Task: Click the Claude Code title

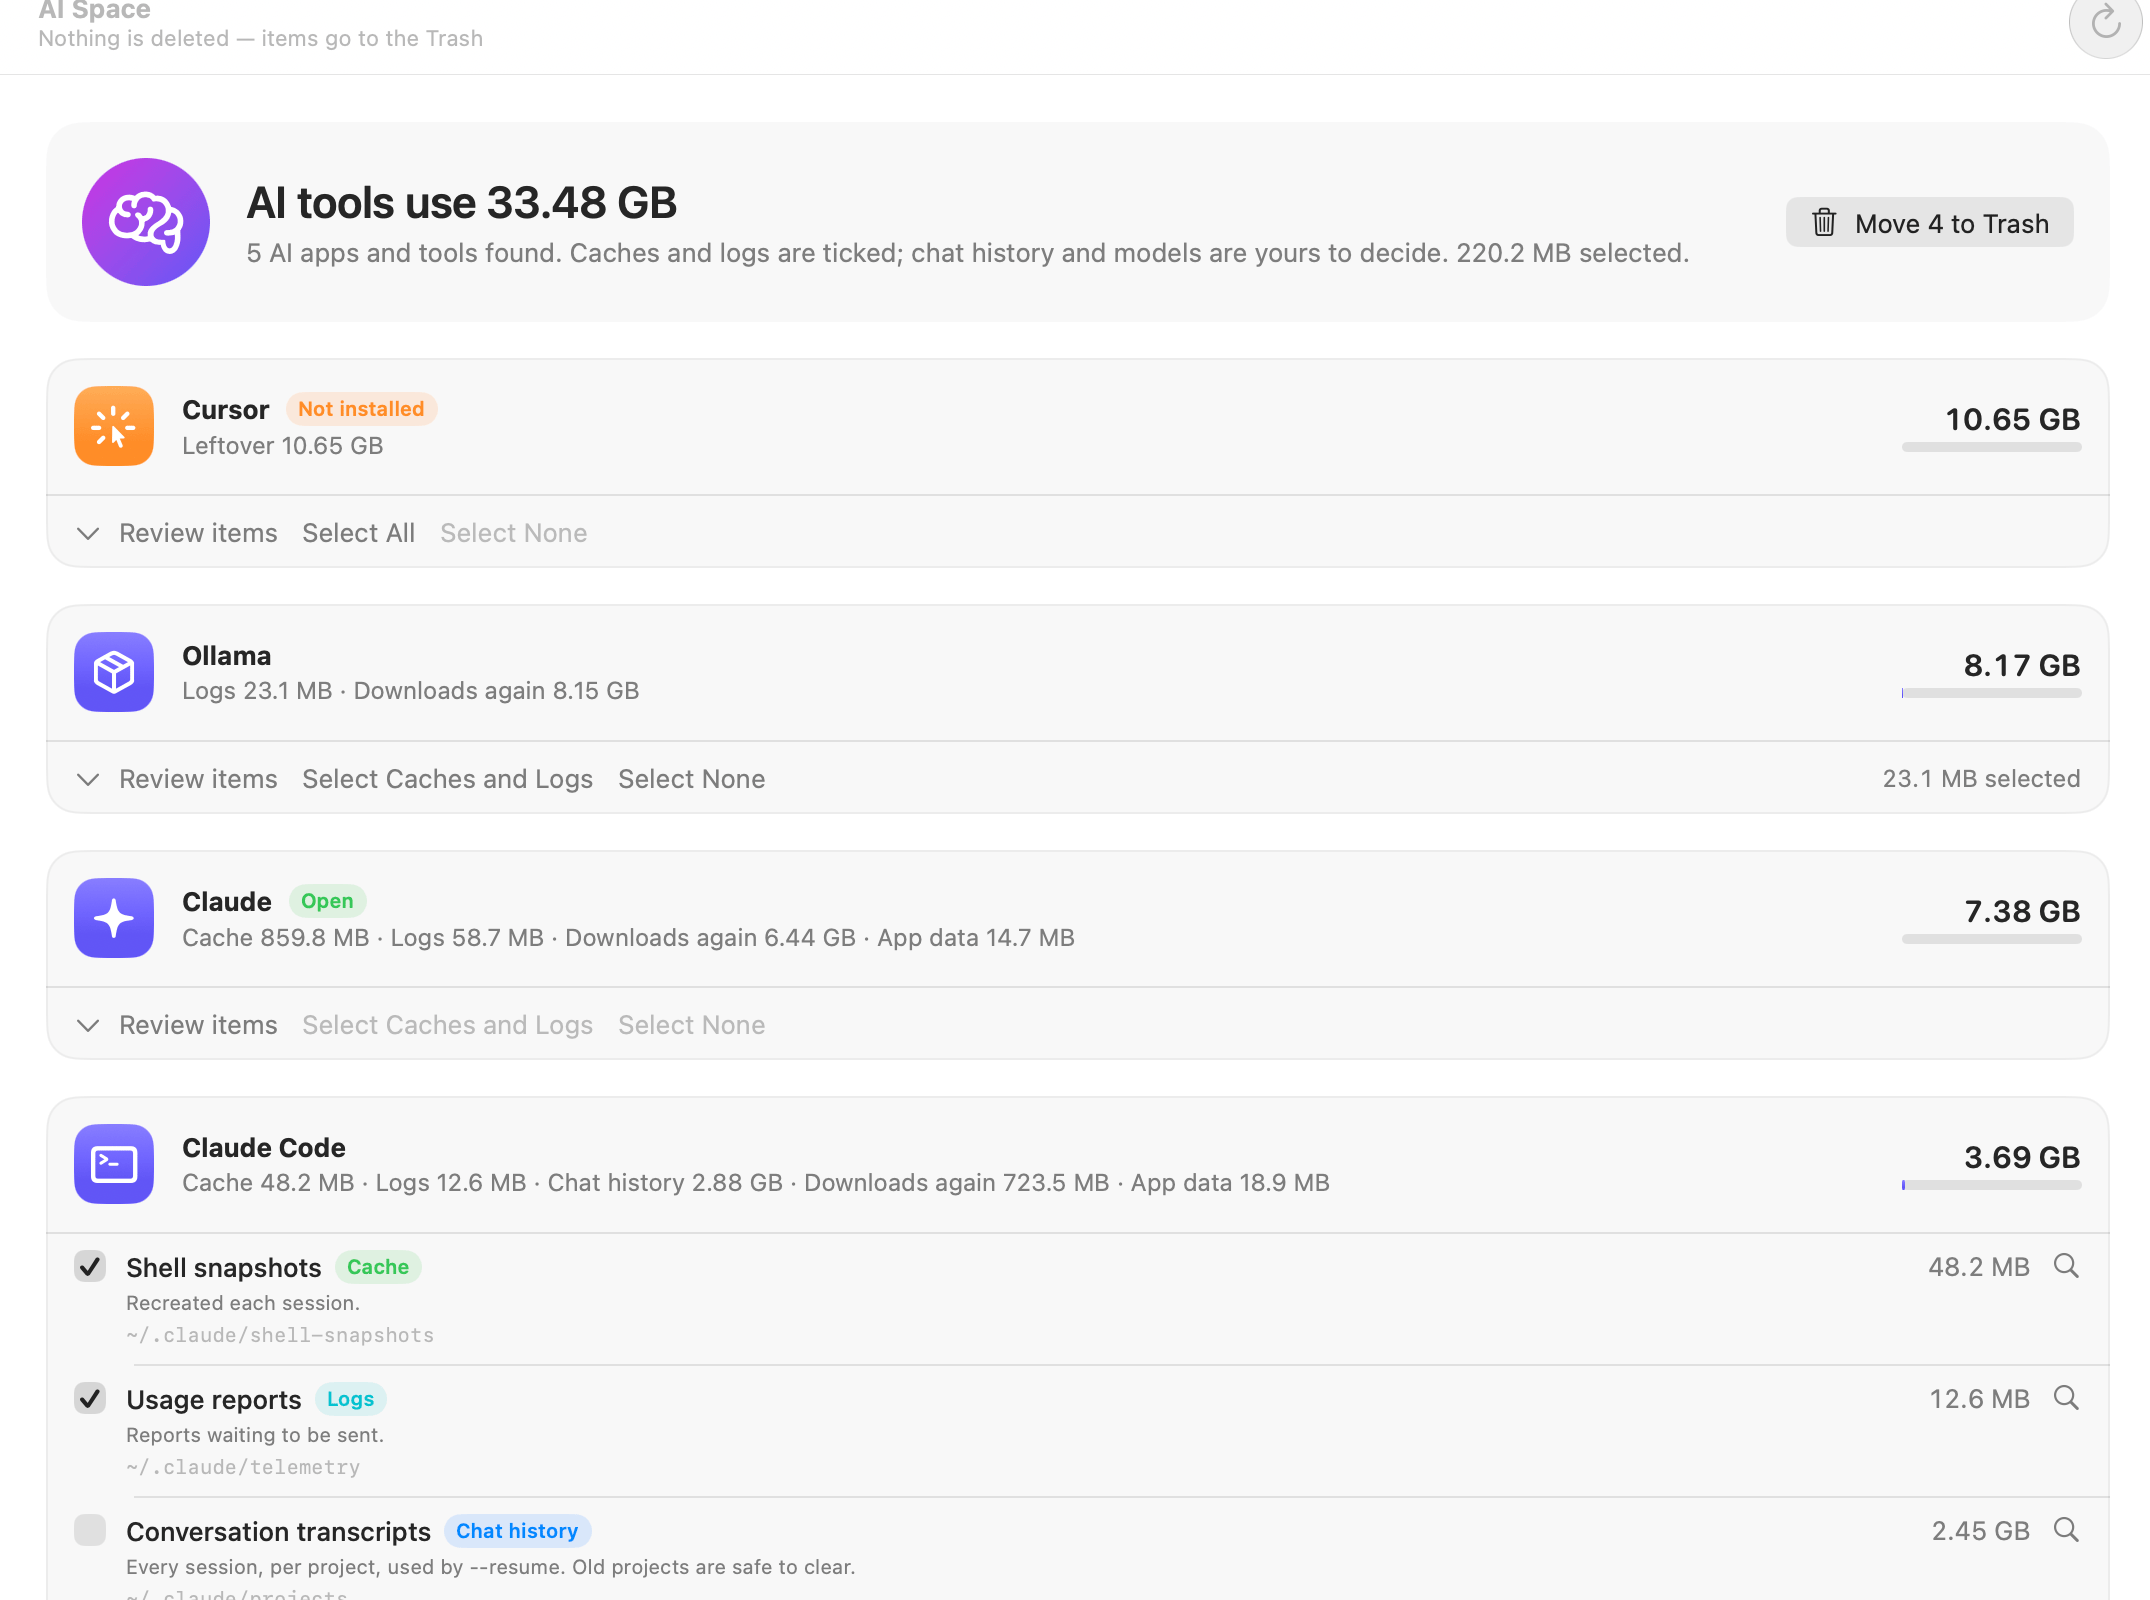Action: [264, 1148]
